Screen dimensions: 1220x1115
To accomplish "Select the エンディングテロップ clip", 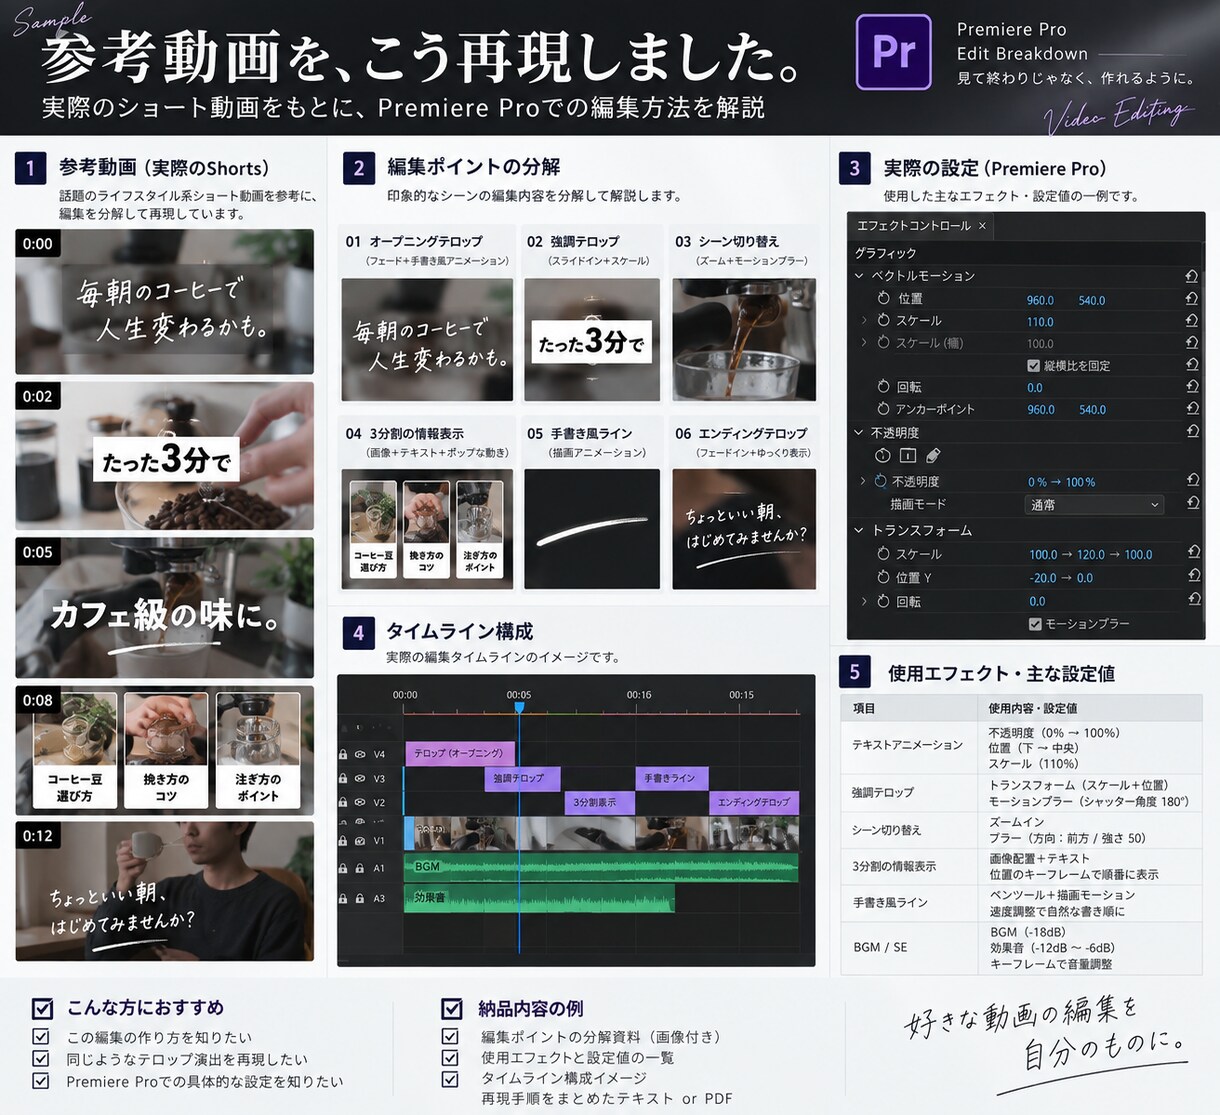I will pos(755,802).
